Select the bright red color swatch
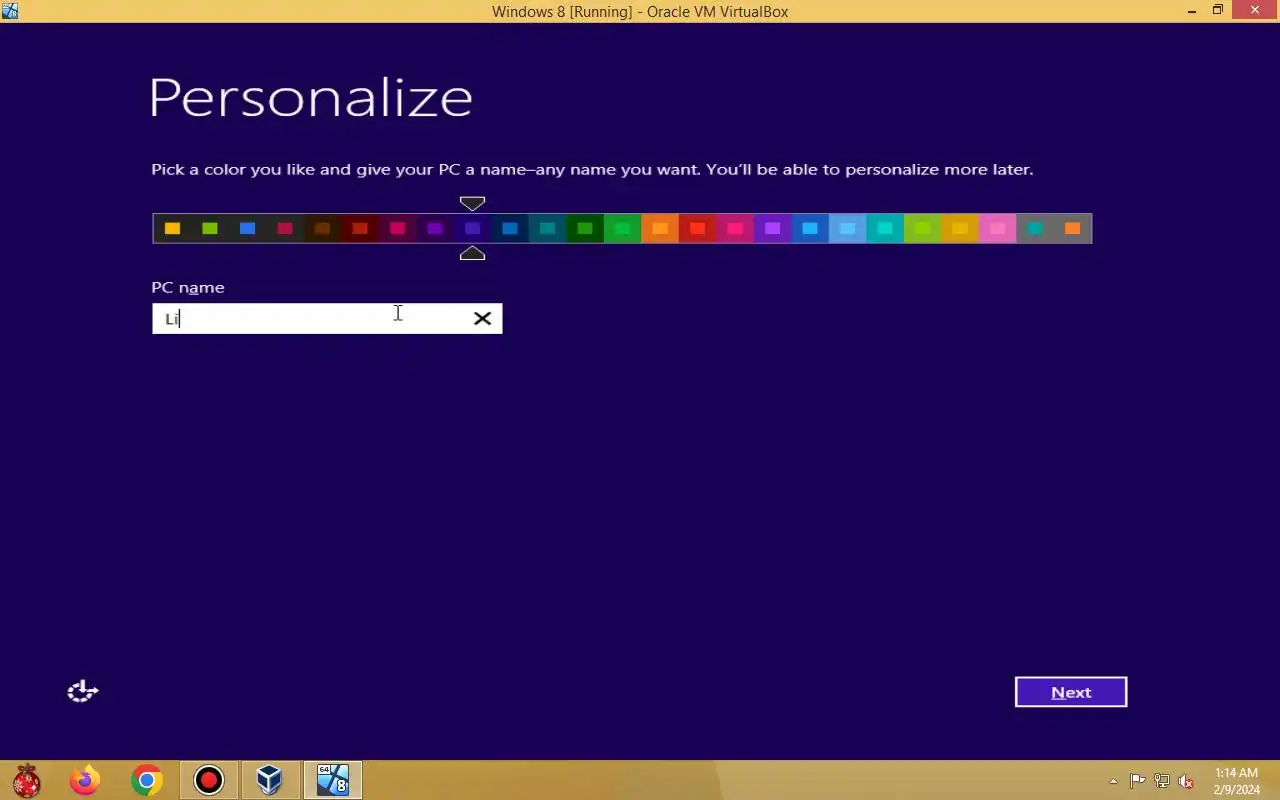This screenshot has height=800, width=1280. pyautogui.click(x=697, y=229)
